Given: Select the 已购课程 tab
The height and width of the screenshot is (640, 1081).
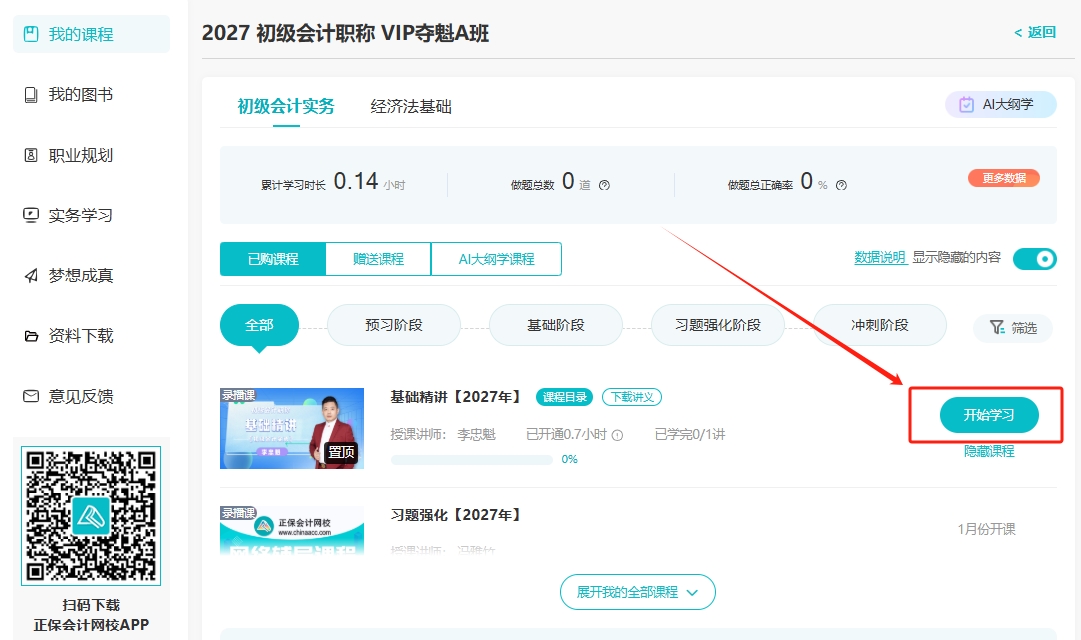Looking at the screenshot, I should coord(273,259).
